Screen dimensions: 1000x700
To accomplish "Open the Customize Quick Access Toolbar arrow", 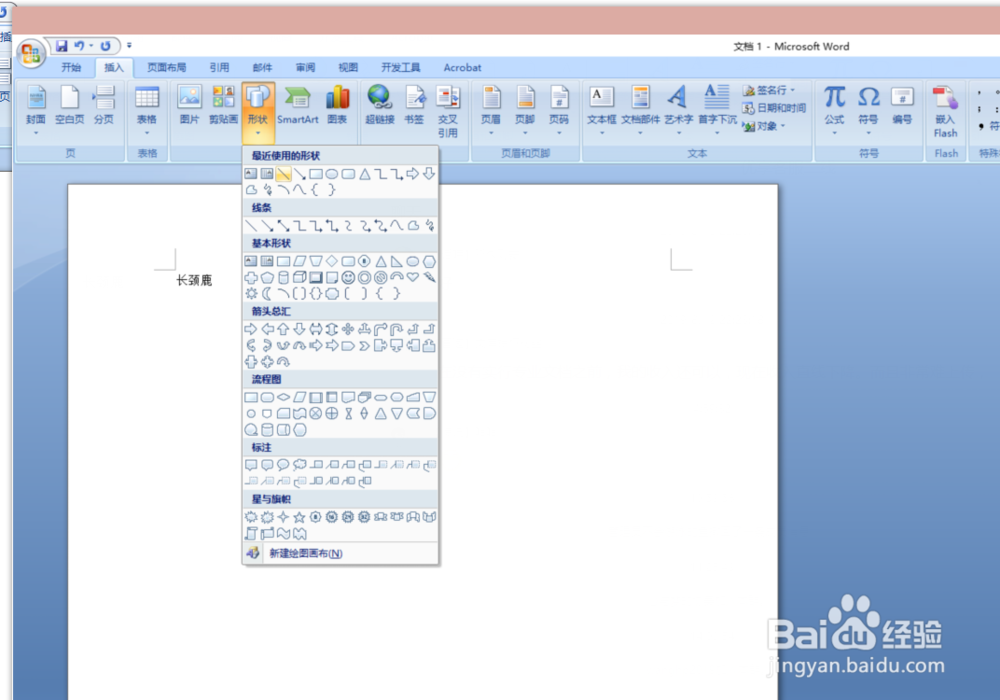I will point(129,45).
